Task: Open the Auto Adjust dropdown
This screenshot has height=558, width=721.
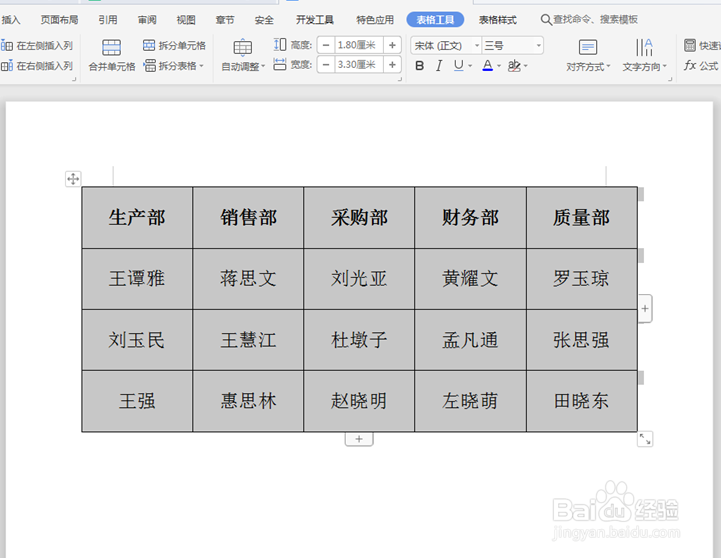Action: (243, 67)
